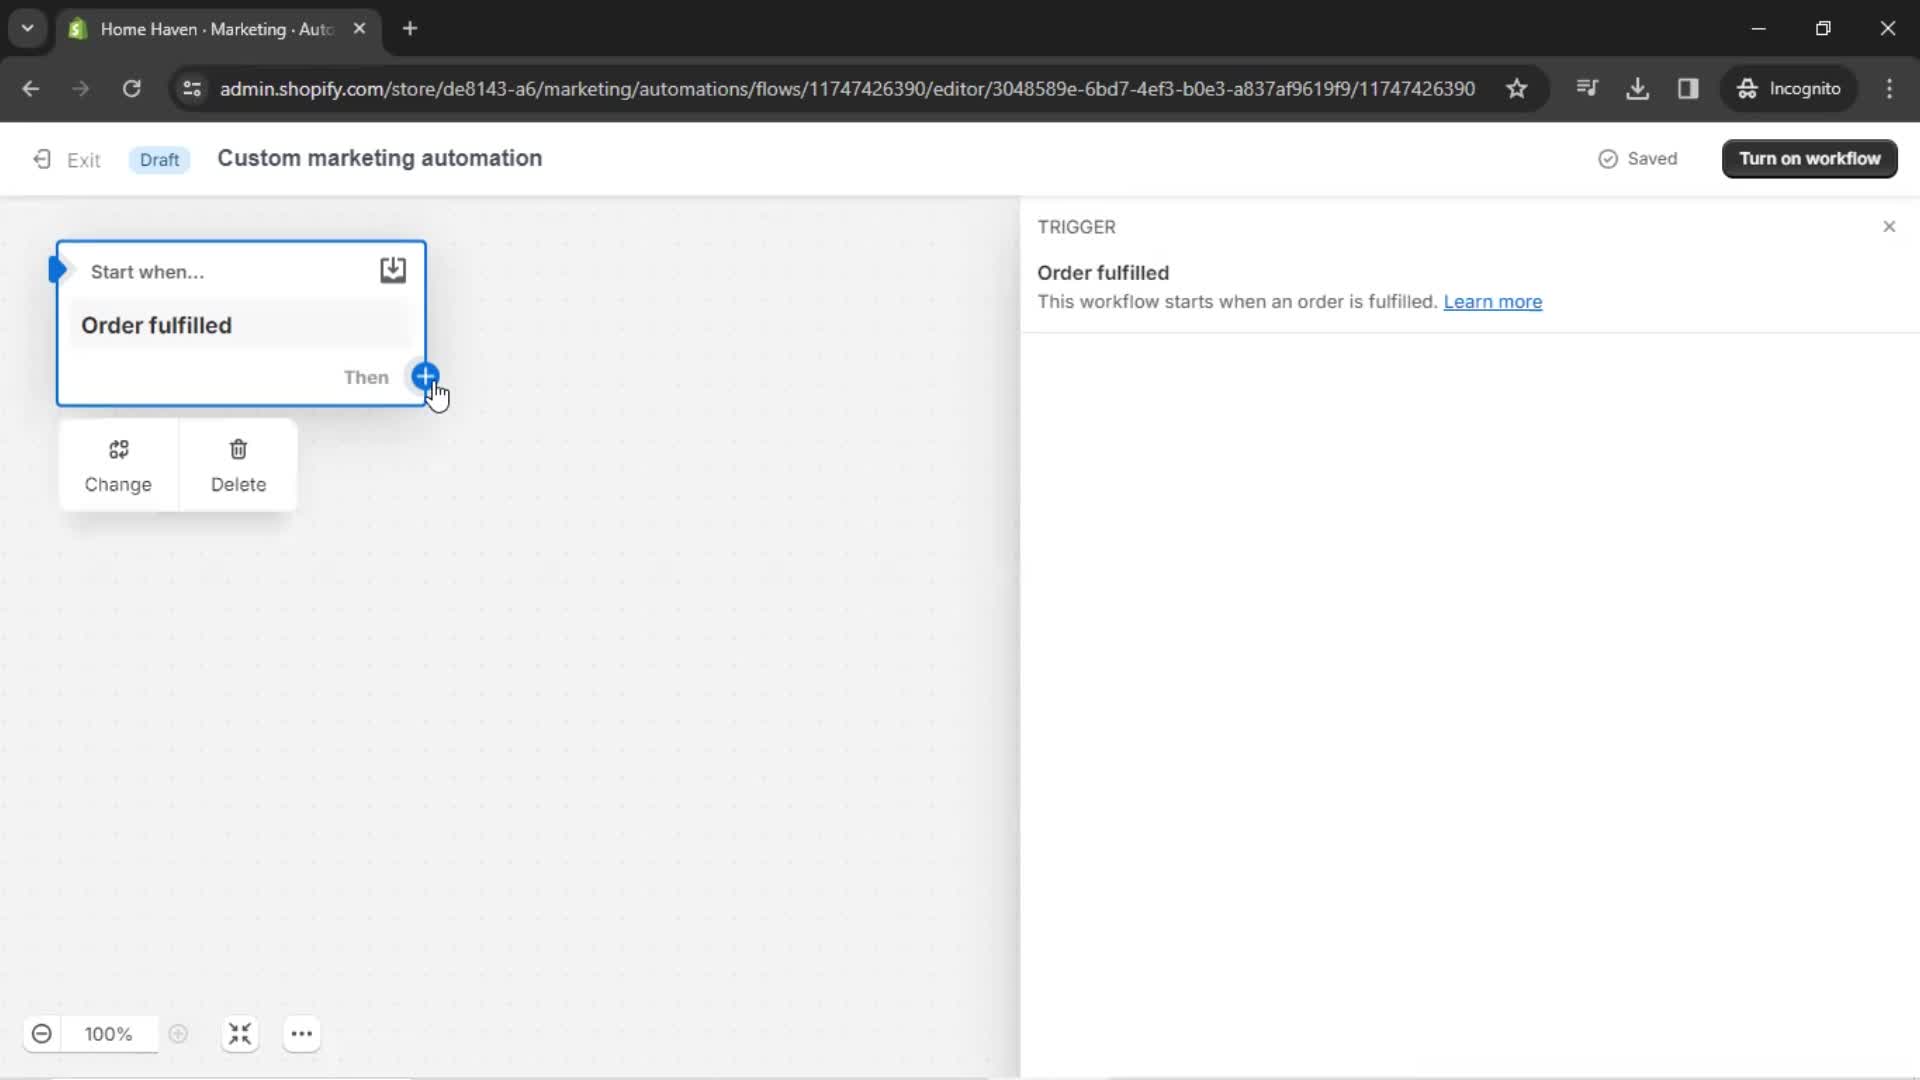Click the Draft status toggle

[160, 160]
